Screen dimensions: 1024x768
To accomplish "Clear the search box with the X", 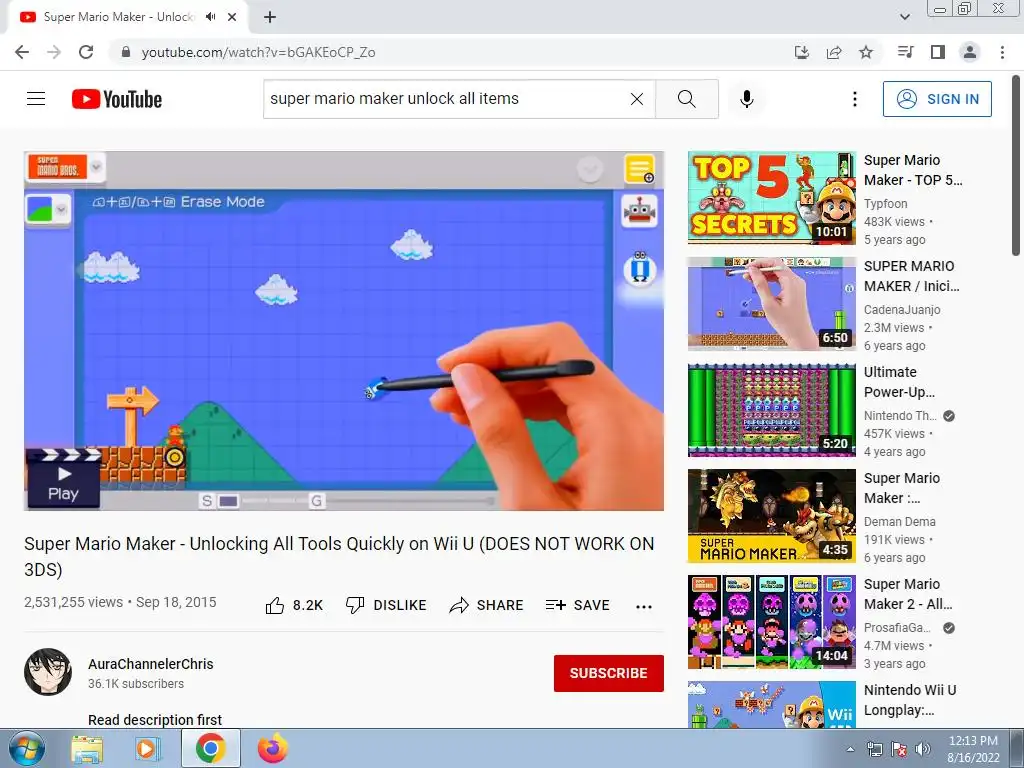I will tap(637, 99).
